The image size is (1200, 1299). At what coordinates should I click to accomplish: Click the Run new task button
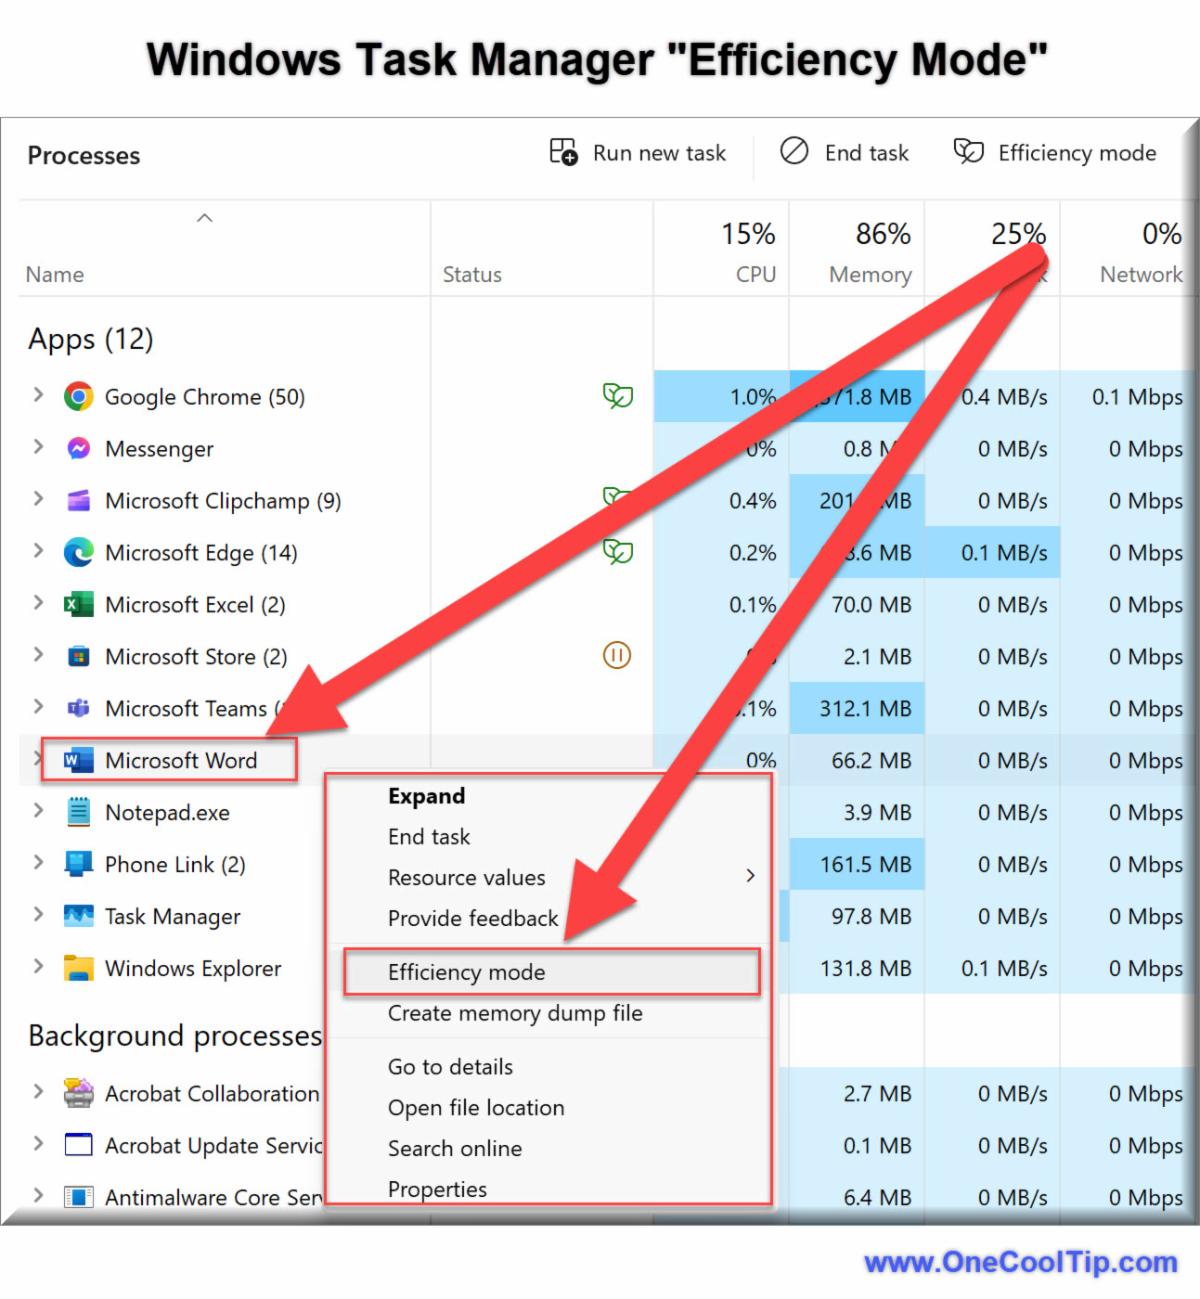point(638,153)
